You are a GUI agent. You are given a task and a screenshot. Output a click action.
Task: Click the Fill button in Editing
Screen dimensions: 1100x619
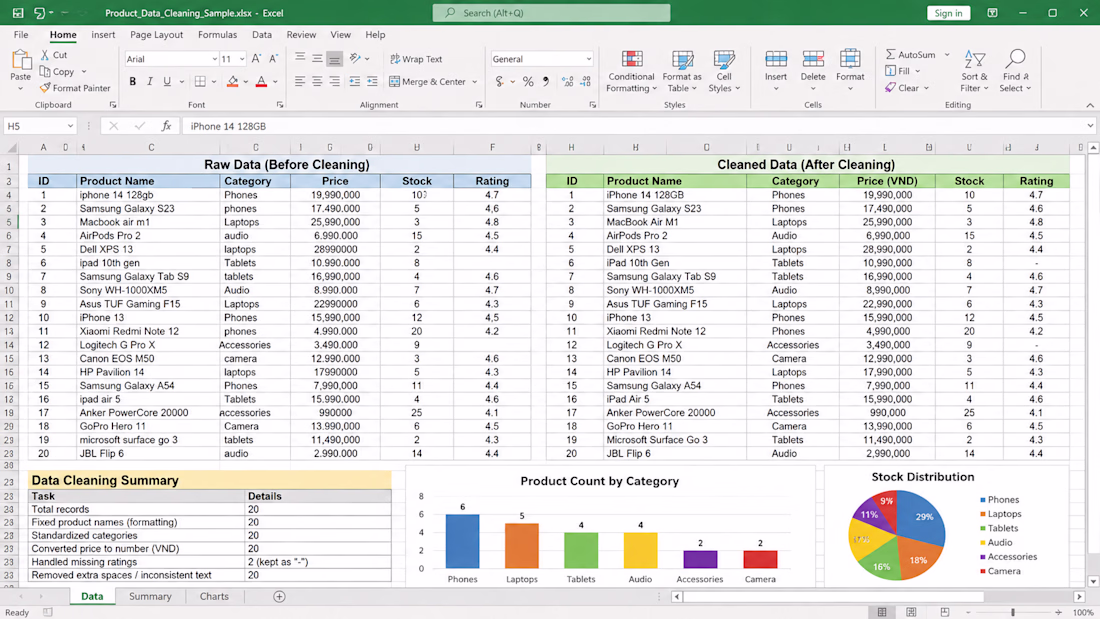pyautogui.click(x=898, y=71)
